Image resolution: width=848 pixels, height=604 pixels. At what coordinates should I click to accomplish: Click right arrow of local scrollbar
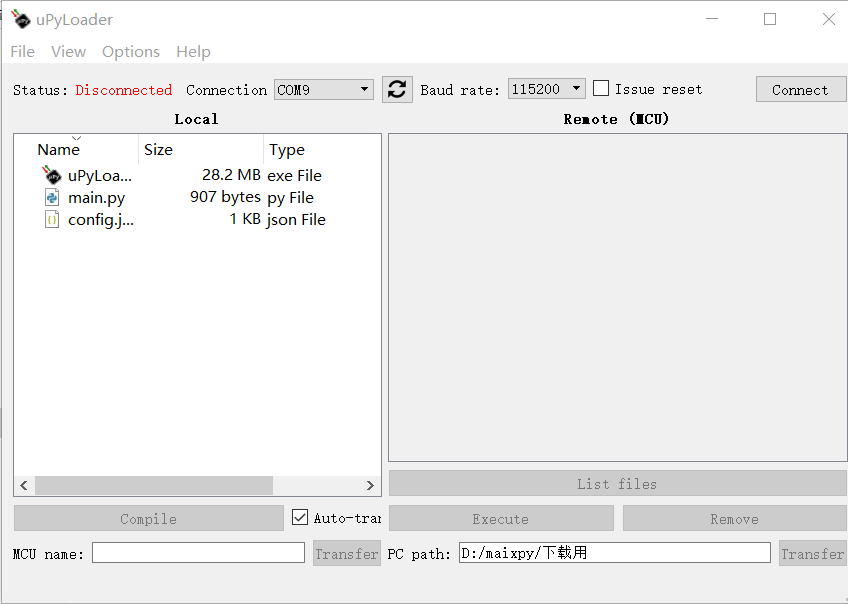370,485
